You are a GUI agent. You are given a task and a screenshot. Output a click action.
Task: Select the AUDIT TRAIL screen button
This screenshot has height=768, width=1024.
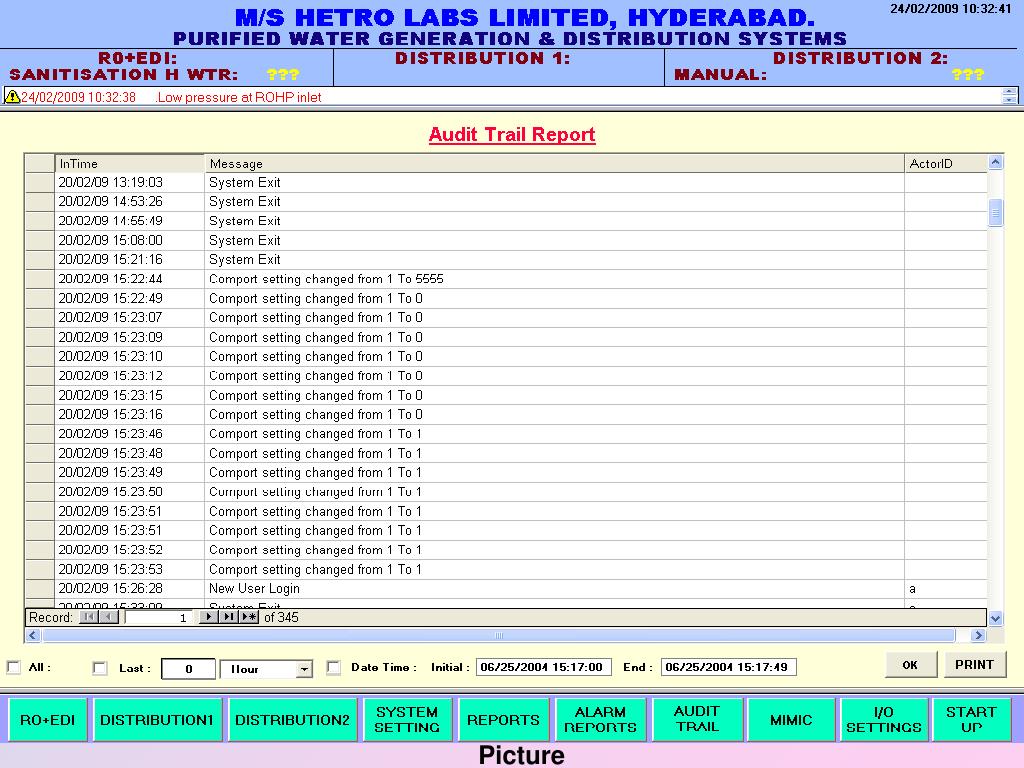pyautogui.click(x=697, y=720)
